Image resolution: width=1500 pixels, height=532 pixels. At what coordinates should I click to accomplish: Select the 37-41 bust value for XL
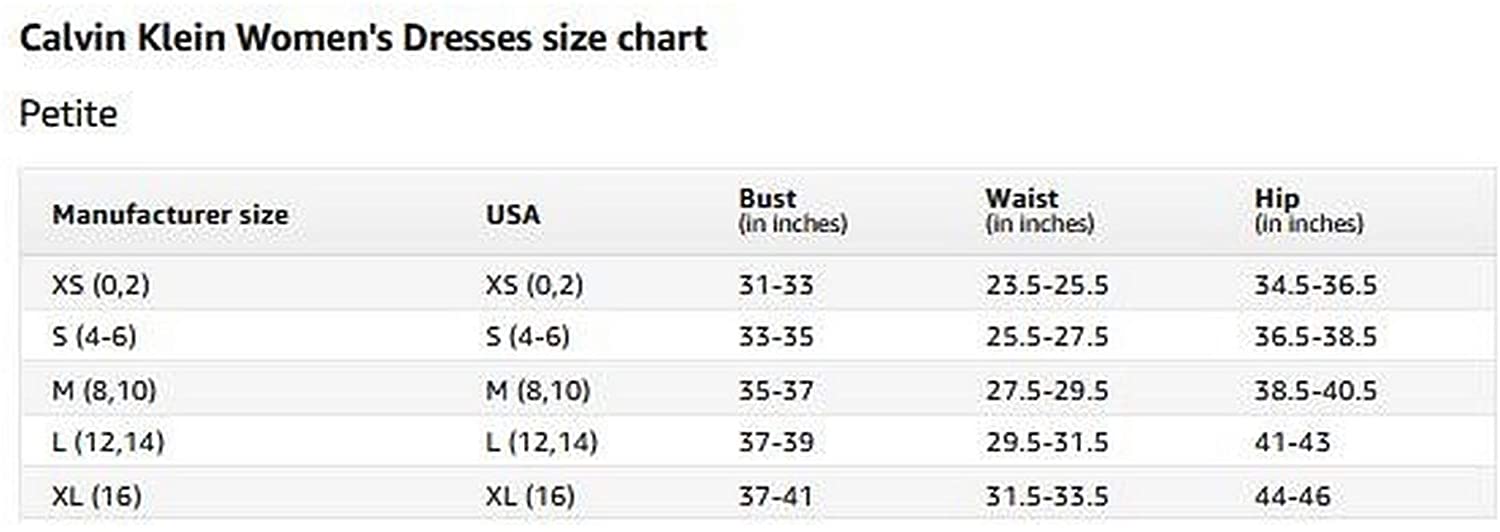pyautogui.click(x=776, y=496)
